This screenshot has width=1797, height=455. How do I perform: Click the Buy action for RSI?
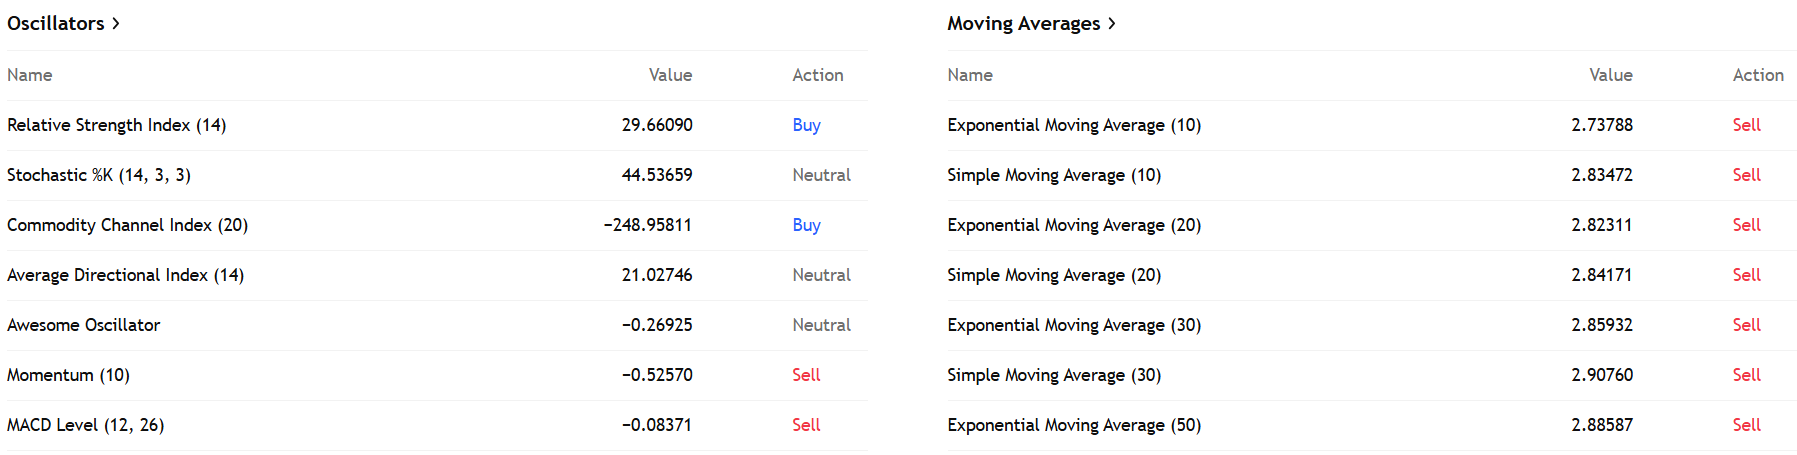(806, 125)
